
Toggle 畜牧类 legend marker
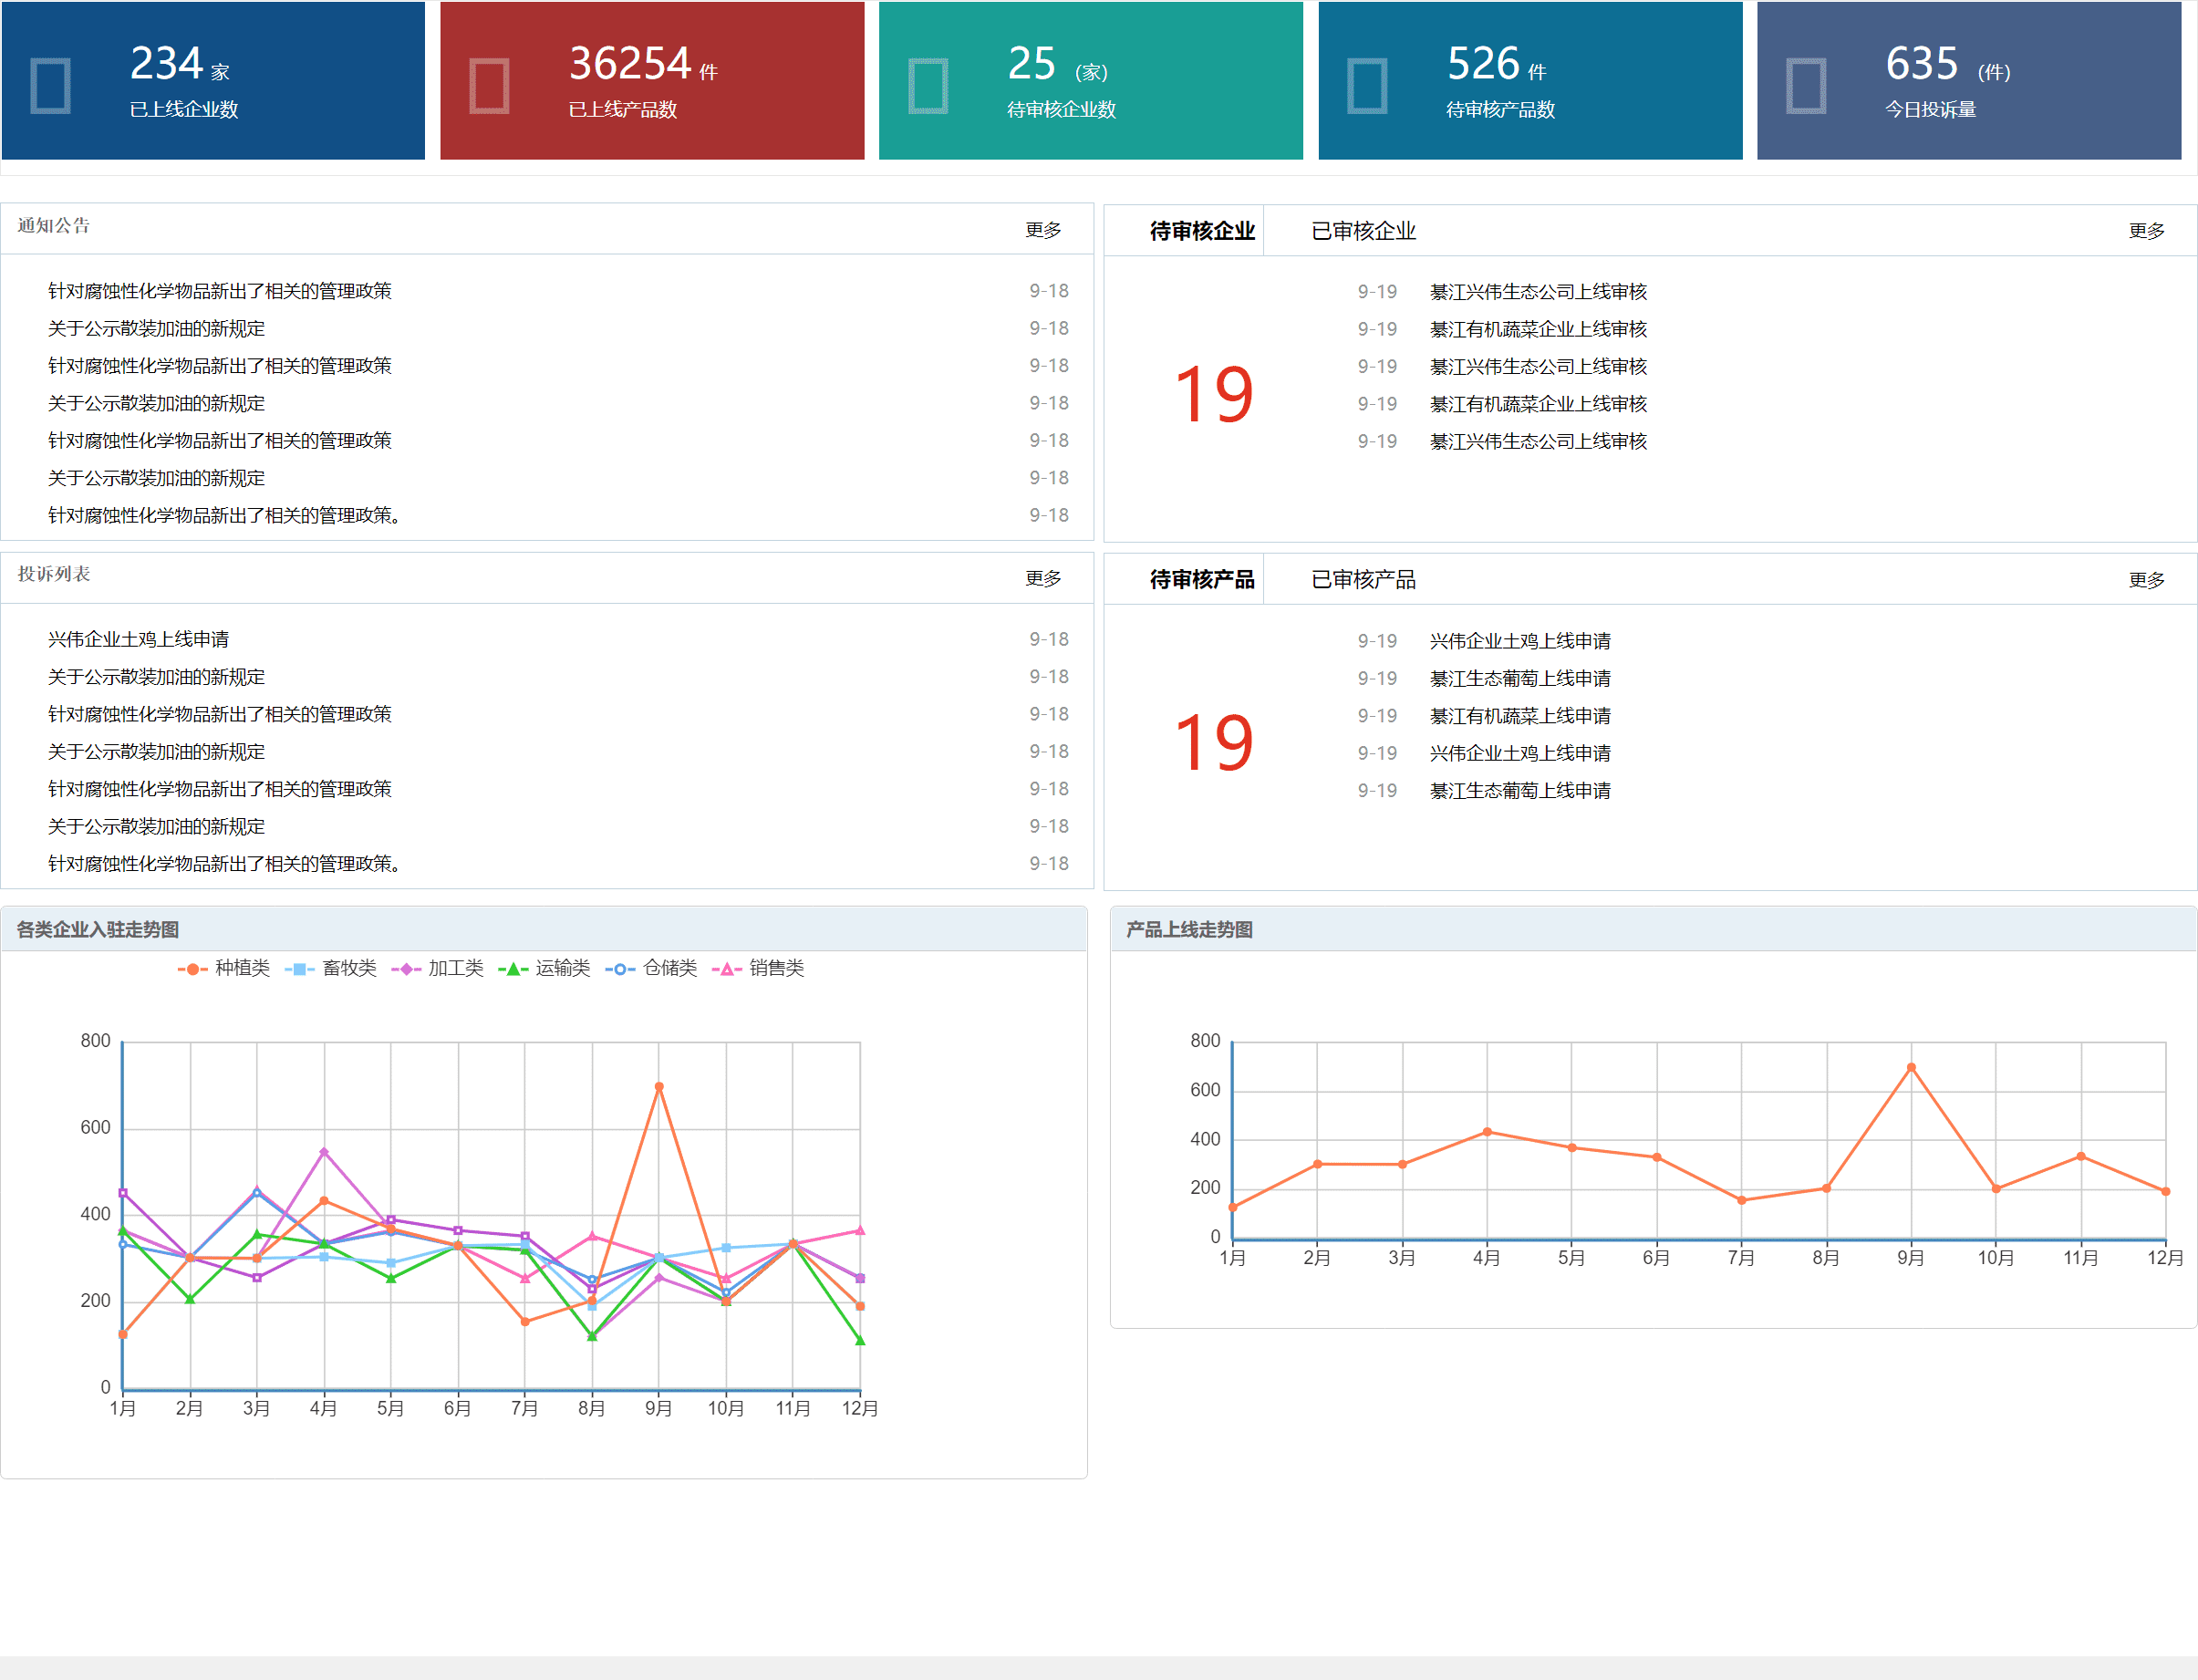(299, 969)
